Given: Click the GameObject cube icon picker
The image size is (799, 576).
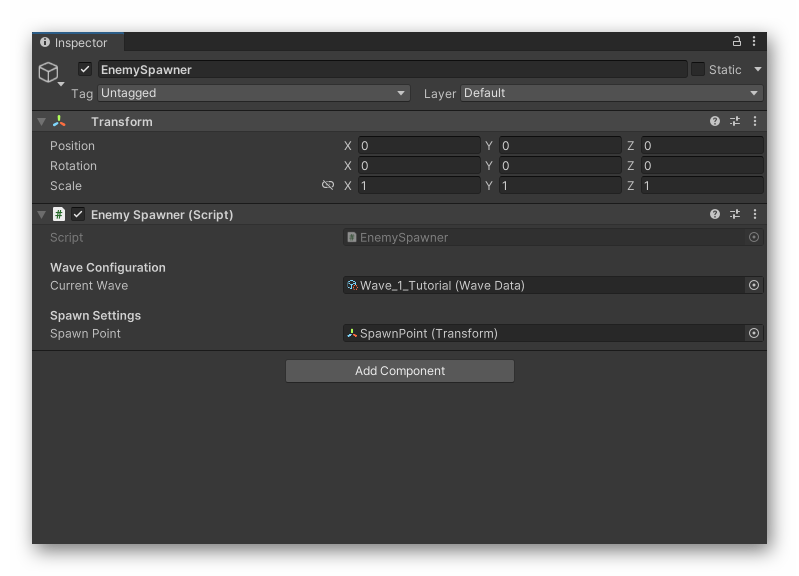Looking at the screenshot, I should pyautogui.click(x=50, y=73).
